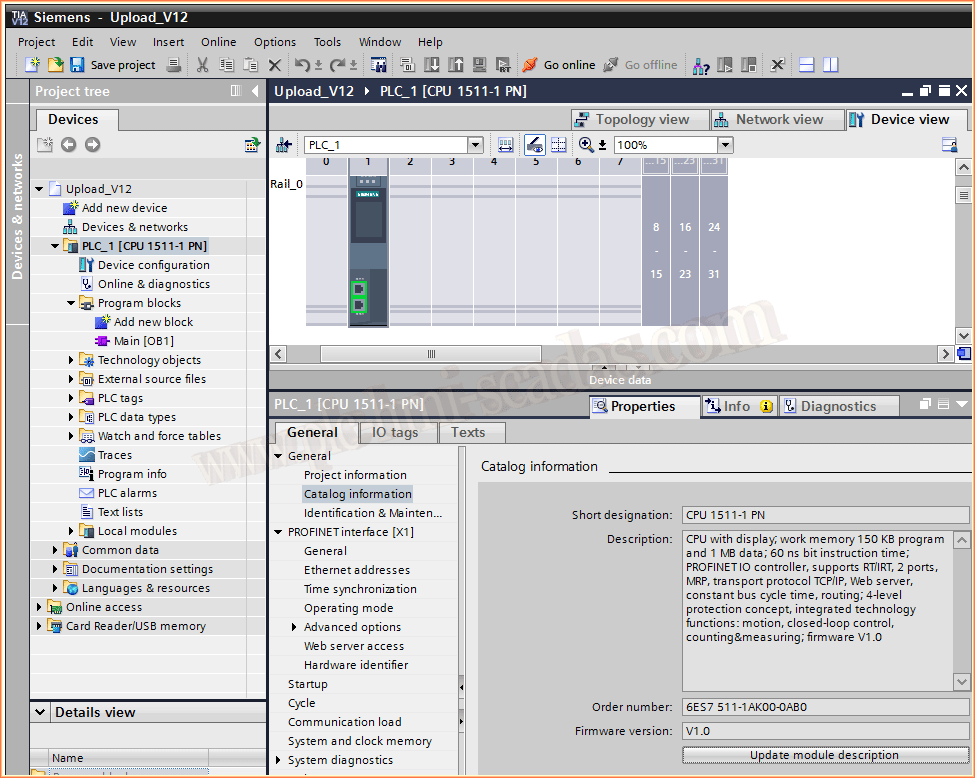The image size is (975, 778).
Task: Switch to the Network view tab
Action: pos(777,119)
